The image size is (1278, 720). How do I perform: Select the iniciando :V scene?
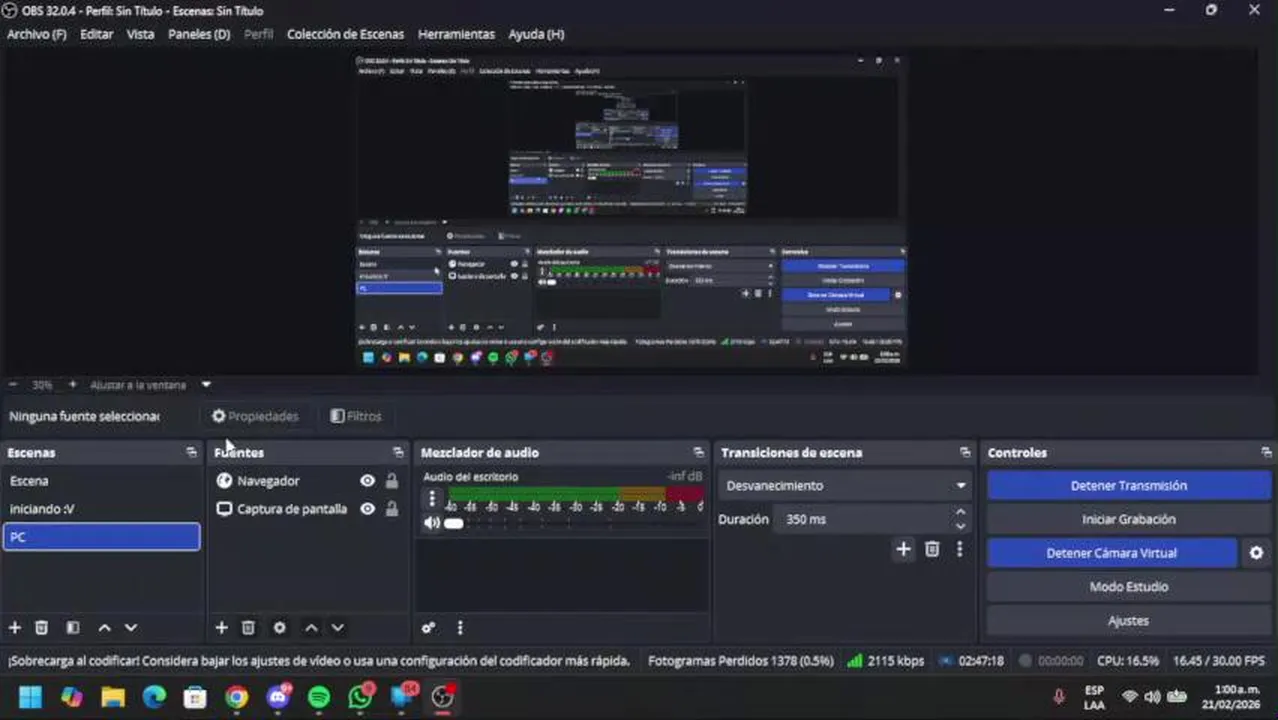click(x=101, y=509)
